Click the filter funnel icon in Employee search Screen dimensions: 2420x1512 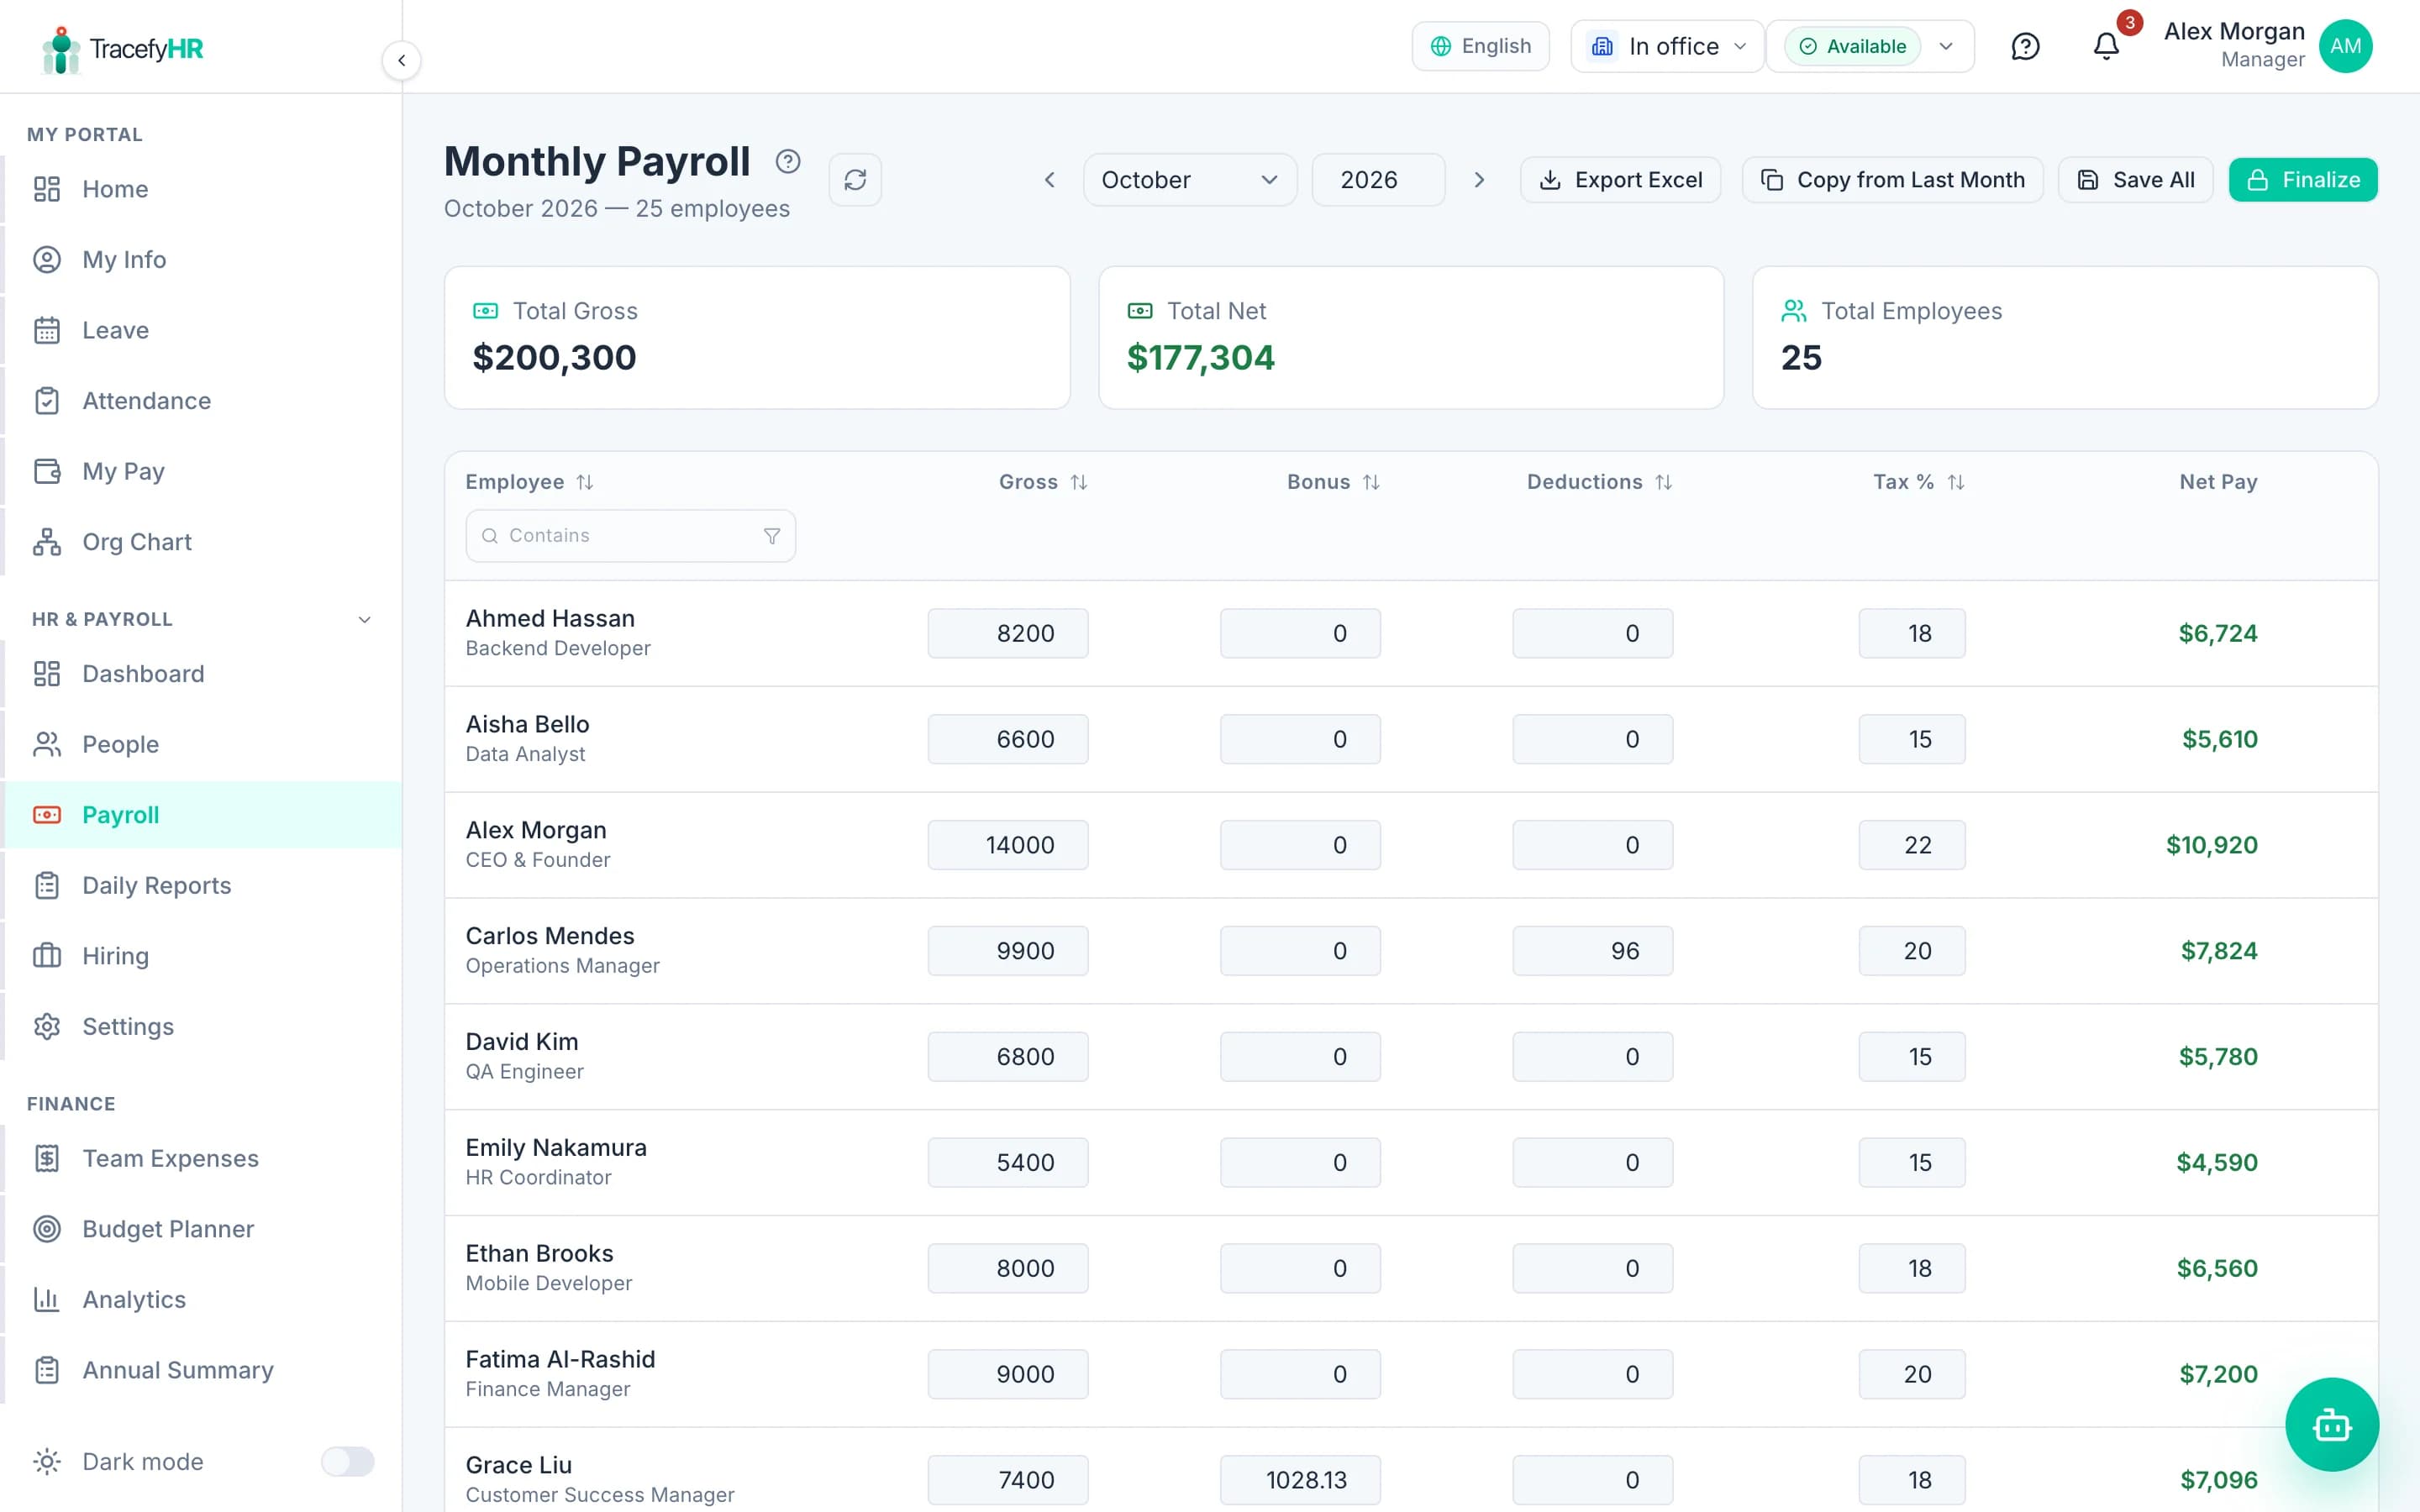coord(771,536)
